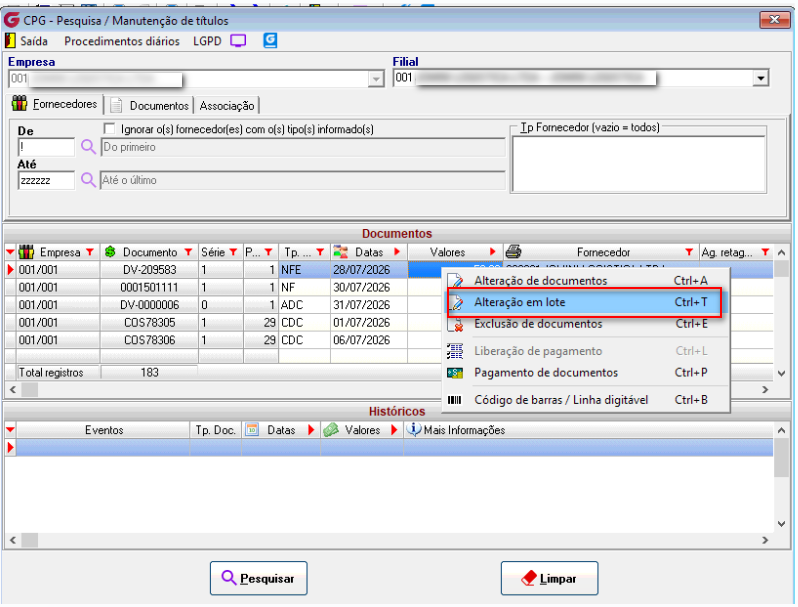Open the Procedimentos diários menu

click(122, 41)
